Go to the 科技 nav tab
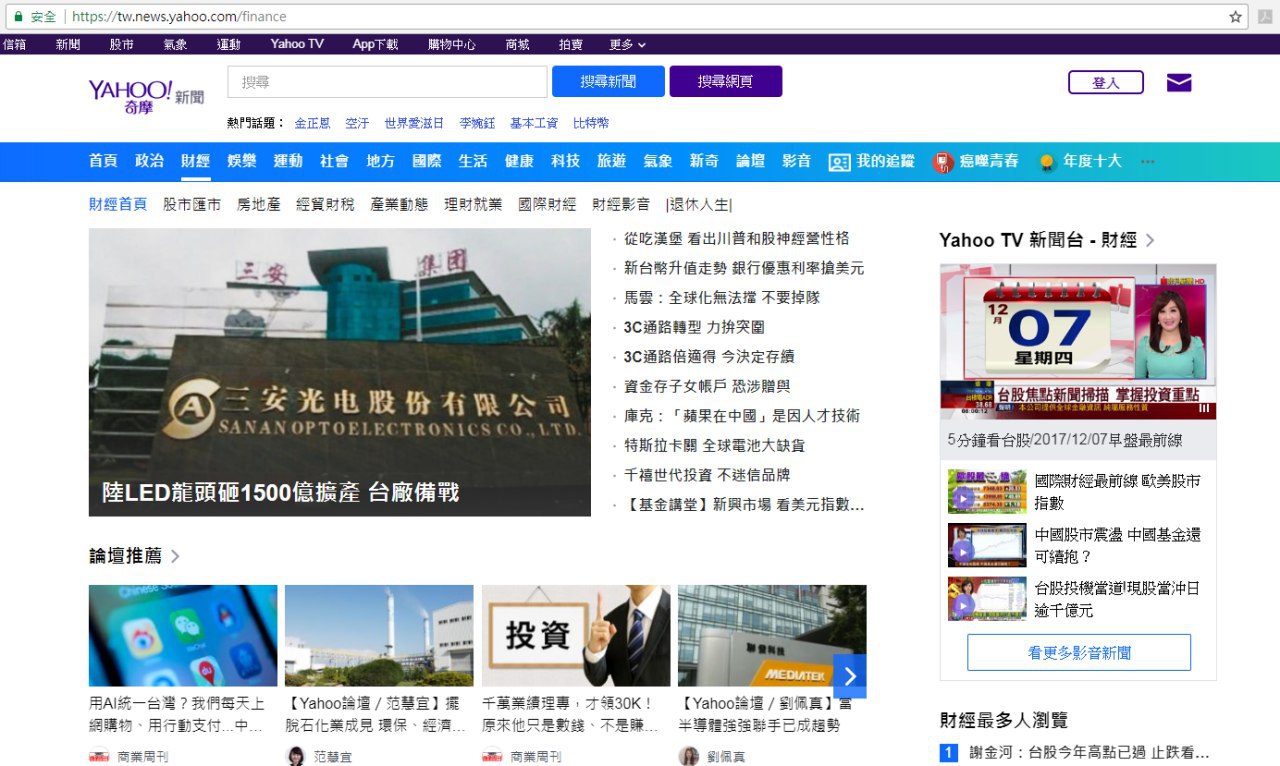 (x=565, y=161)
